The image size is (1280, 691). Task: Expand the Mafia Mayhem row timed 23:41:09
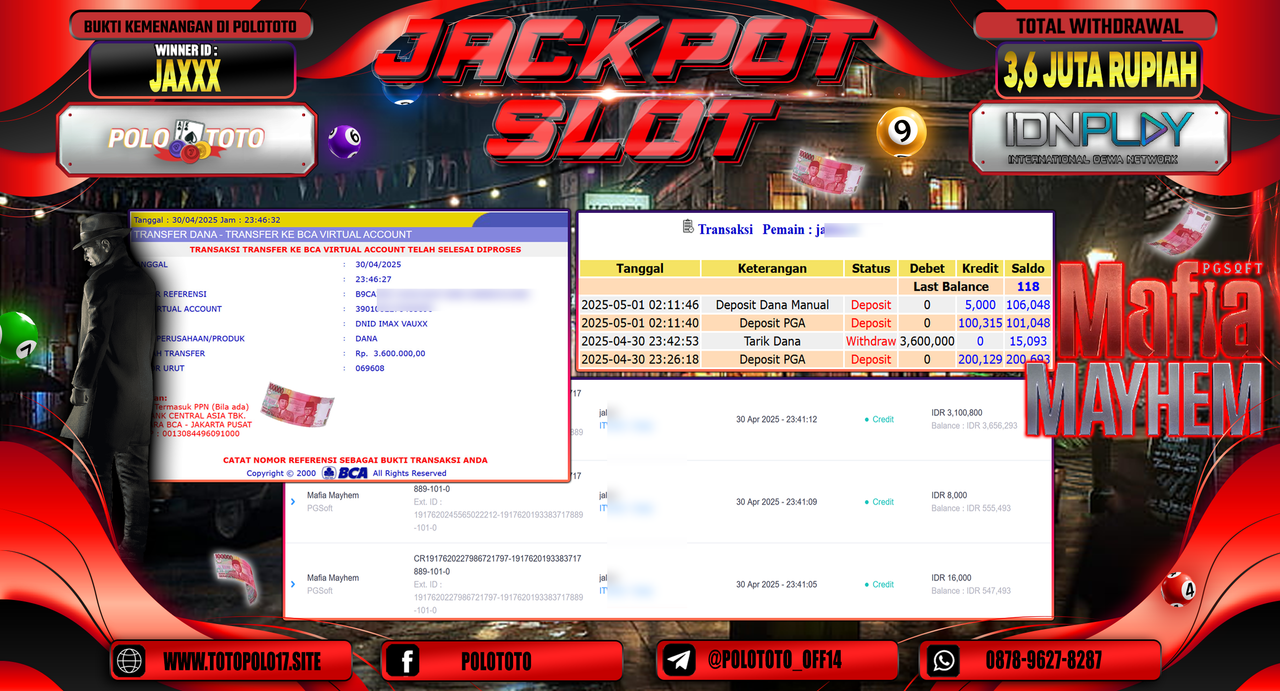coord(292,502)
